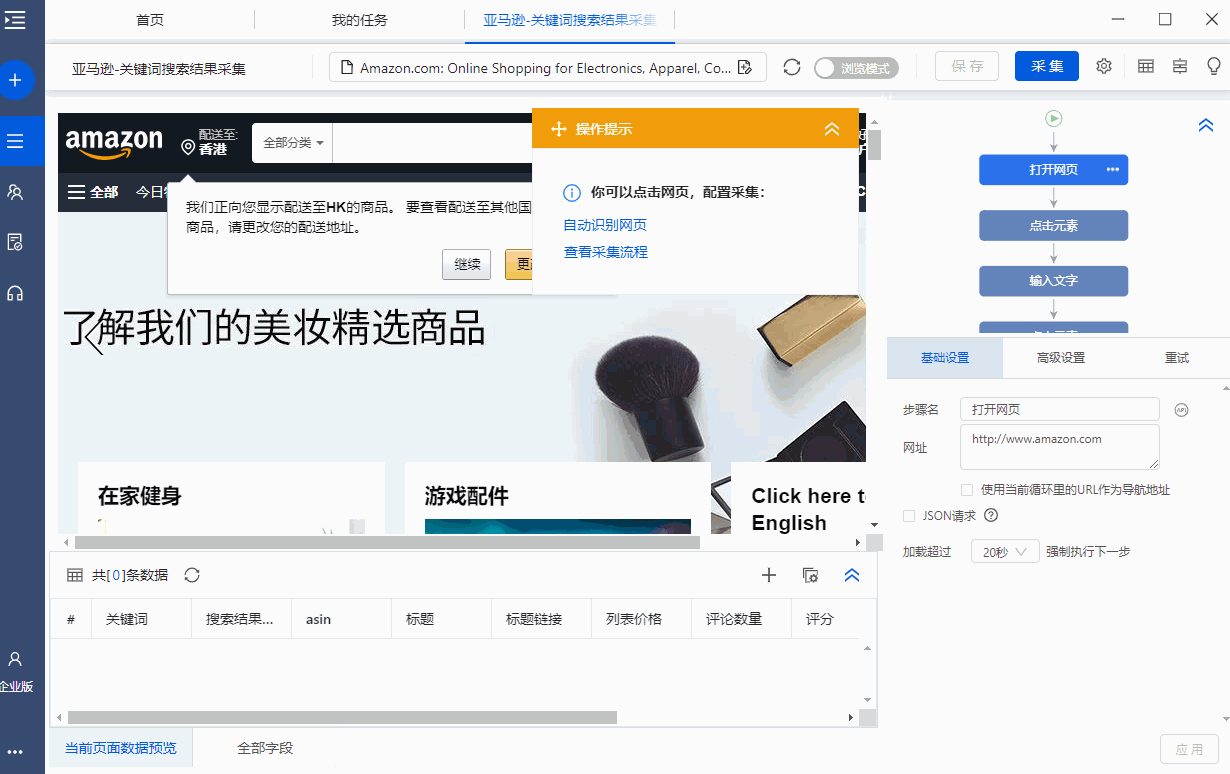Toggle the 浏览模式 browse mode switch
The image size is (1230, 774).
(x=856, y=68)
